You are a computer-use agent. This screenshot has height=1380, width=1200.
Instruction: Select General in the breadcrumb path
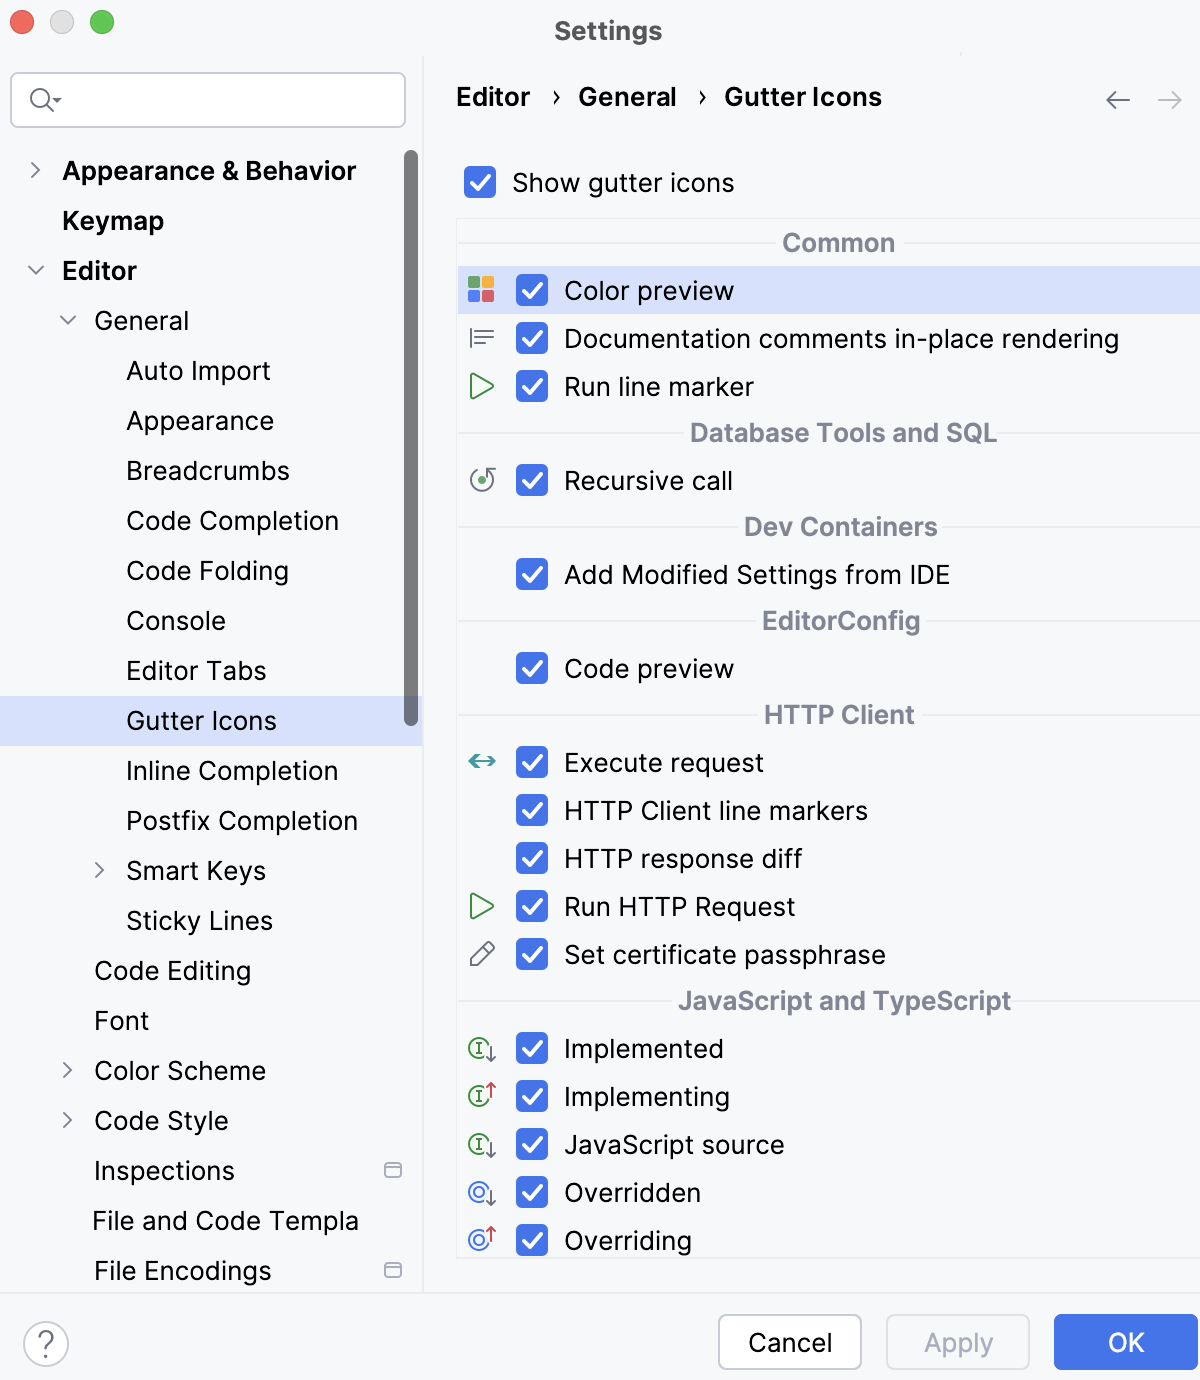tap(627, 97)
